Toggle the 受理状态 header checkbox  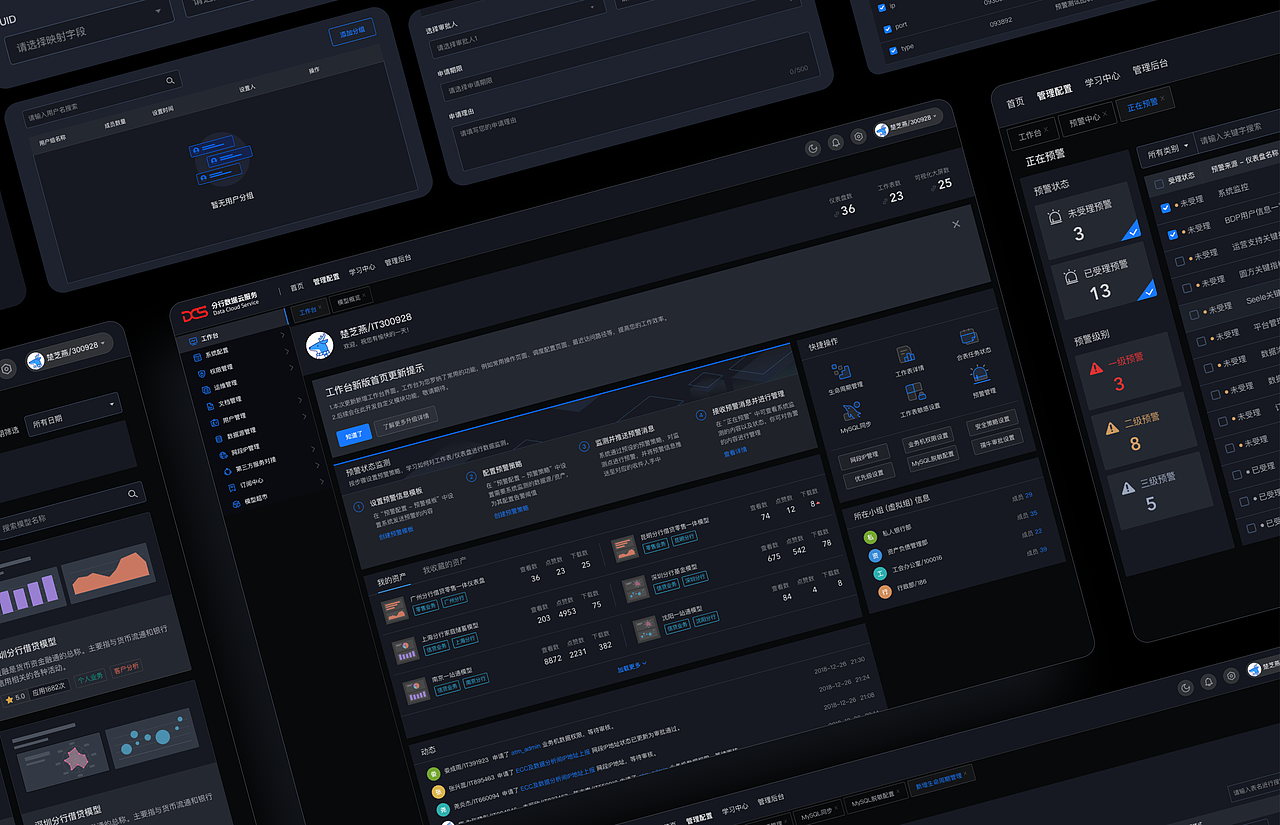pos(1160,184)
